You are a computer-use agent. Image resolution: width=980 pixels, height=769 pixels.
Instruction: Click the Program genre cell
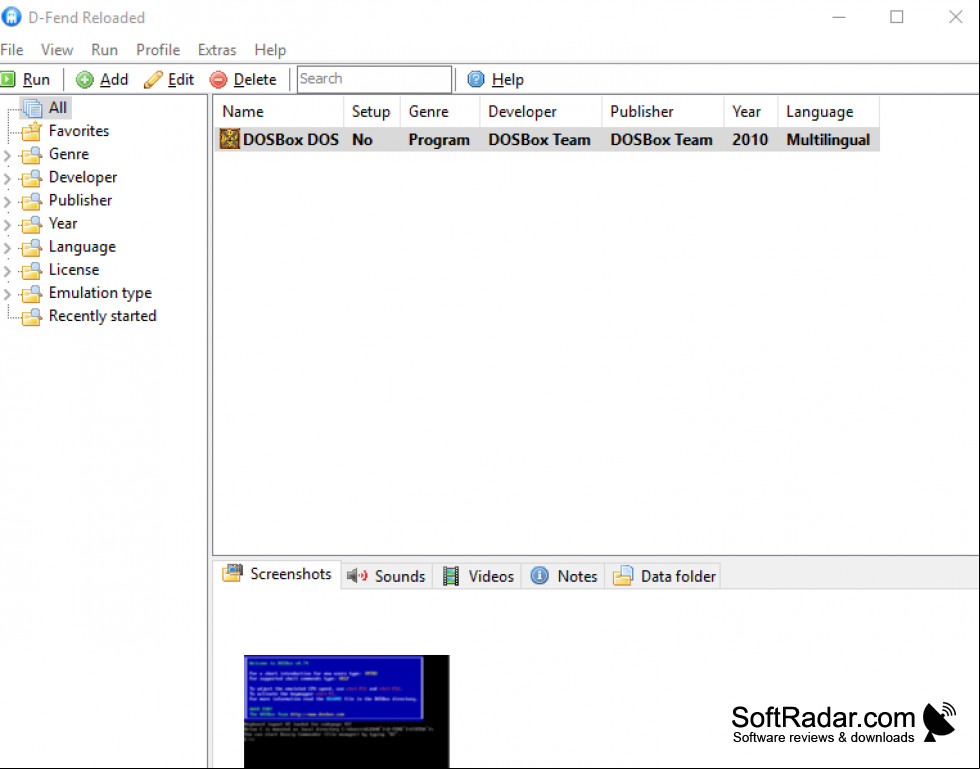pos(439,139)
